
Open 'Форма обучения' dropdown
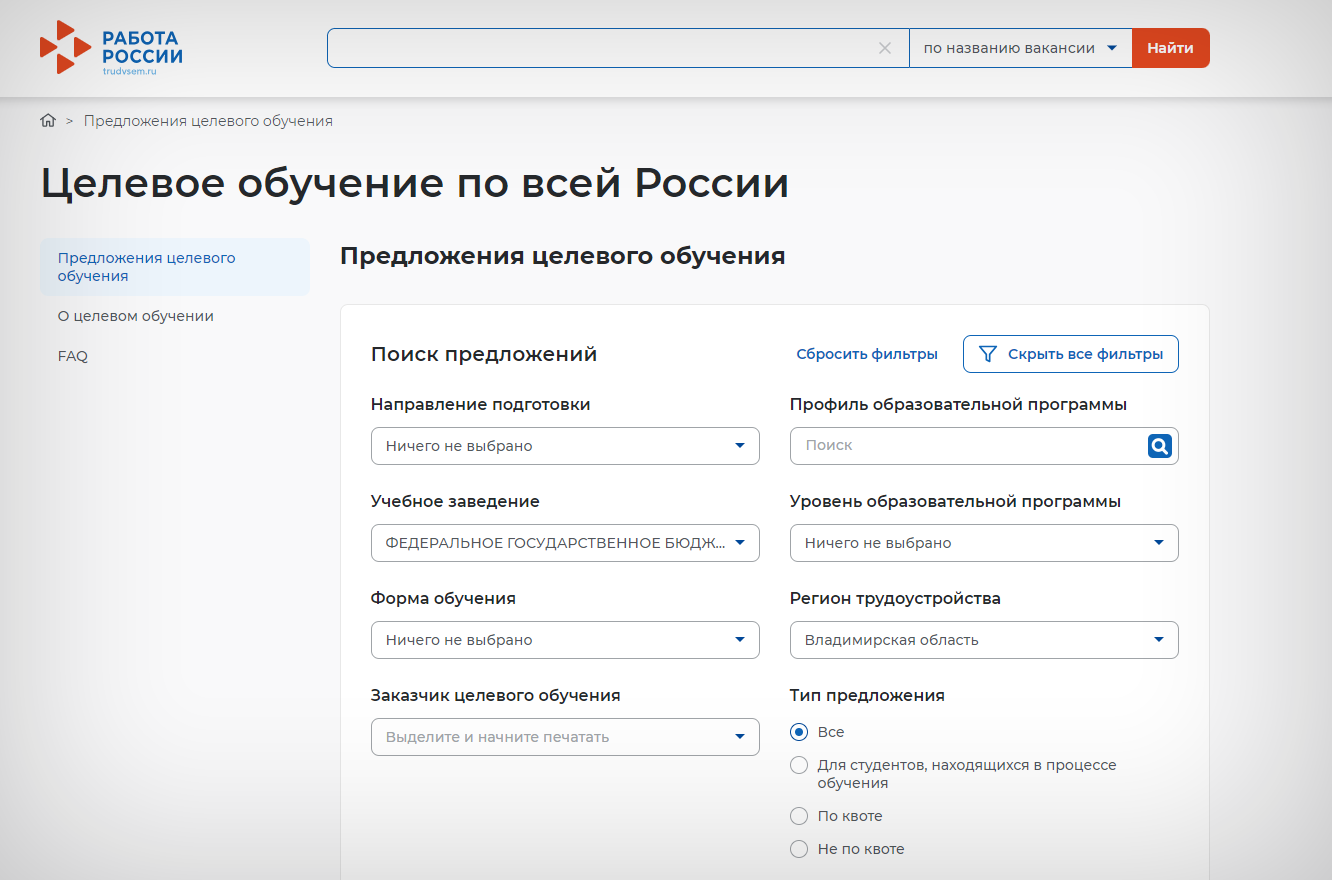[565, 640]
